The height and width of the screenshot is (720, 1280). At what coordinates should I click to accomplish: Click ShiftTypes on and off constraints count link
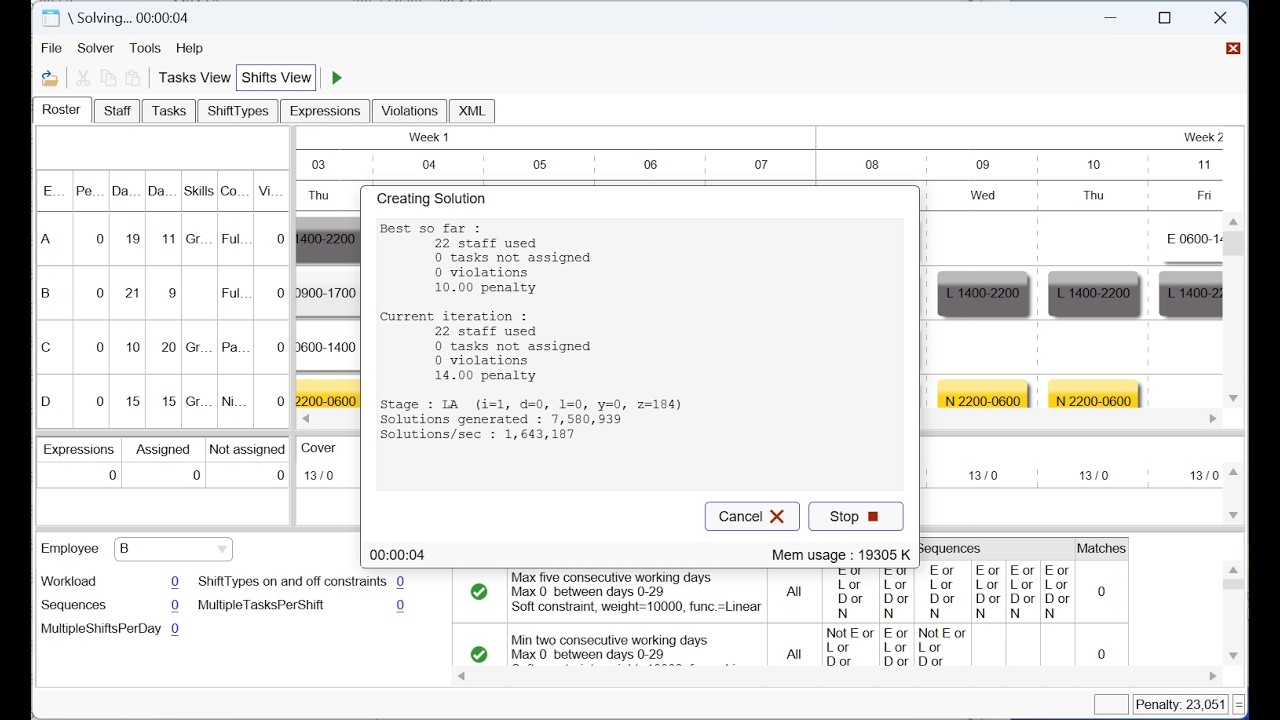[x=400, y=581]
